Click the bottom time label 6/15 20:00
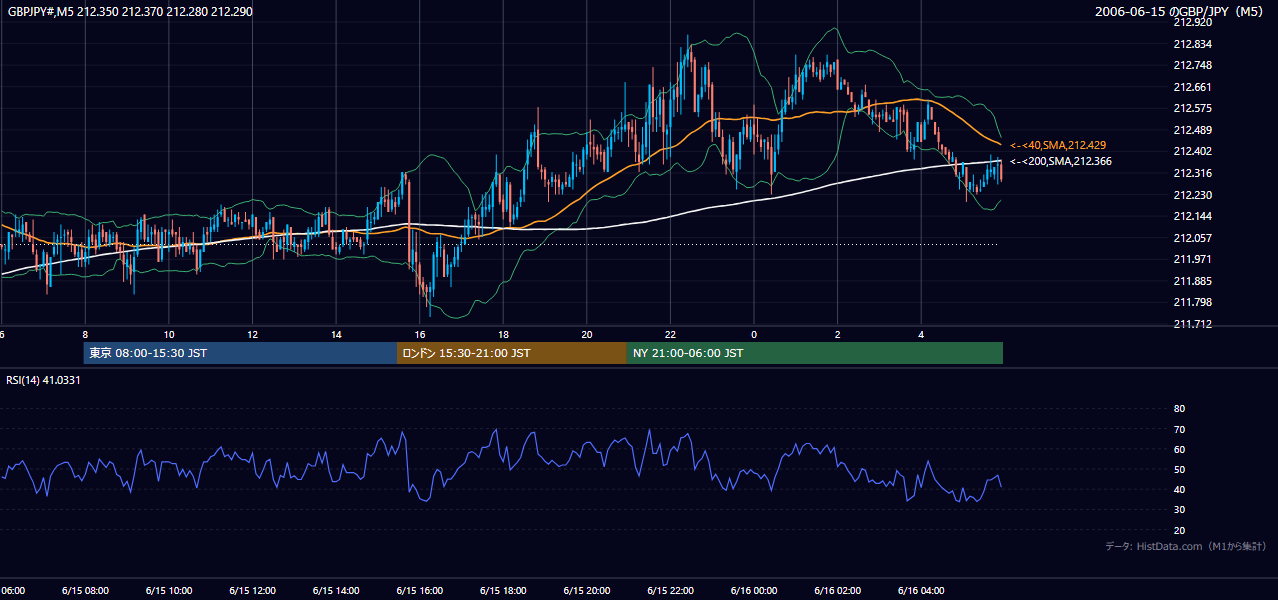This screenshot has width=1278, height=600. [587, 590]
